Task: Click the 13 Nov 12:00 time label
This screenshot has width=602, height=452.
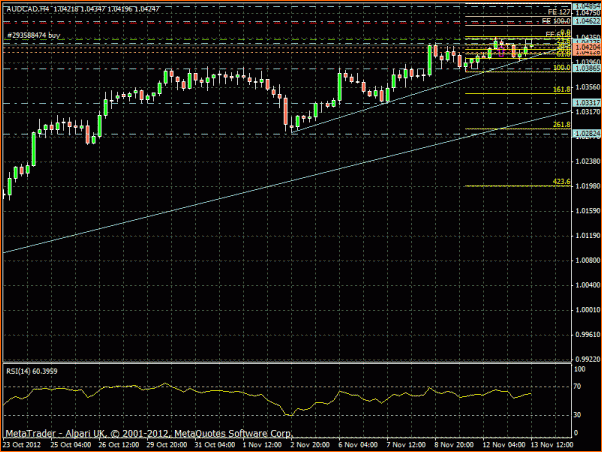Action: point(552,445)
